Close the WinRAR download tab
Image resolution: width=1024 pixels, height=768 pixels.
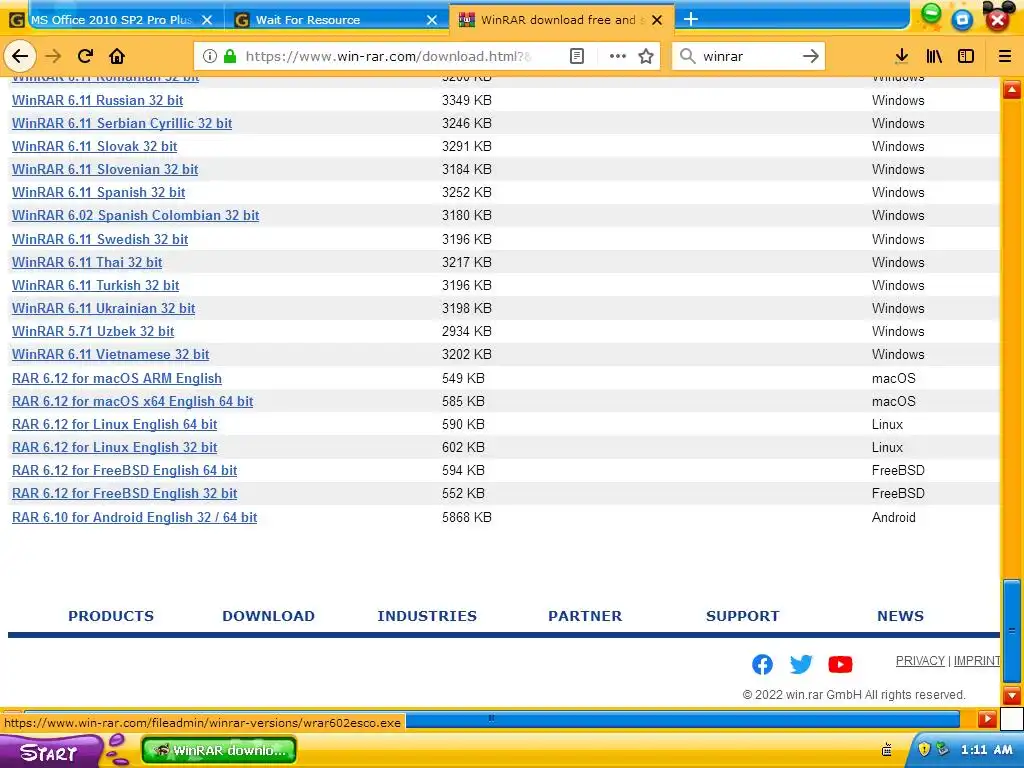(658, 20)
